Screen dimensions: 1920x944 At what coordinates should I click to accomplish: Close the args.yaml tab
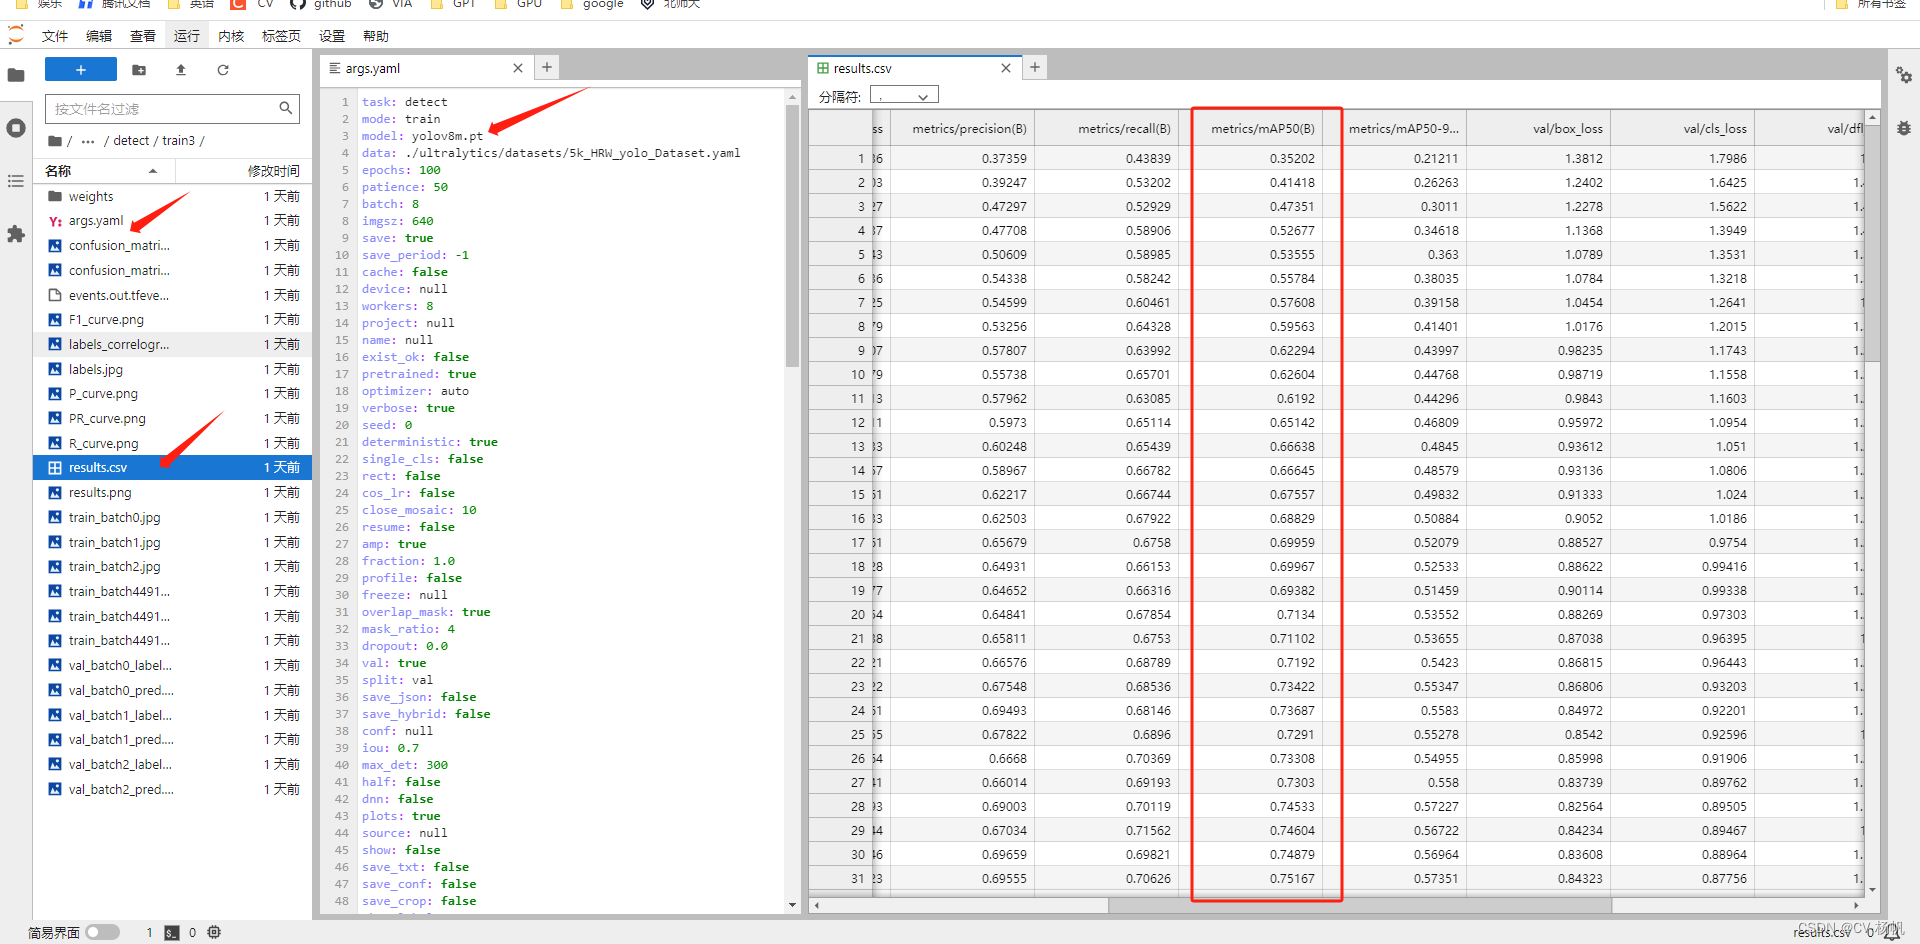[x=518, y=68]
